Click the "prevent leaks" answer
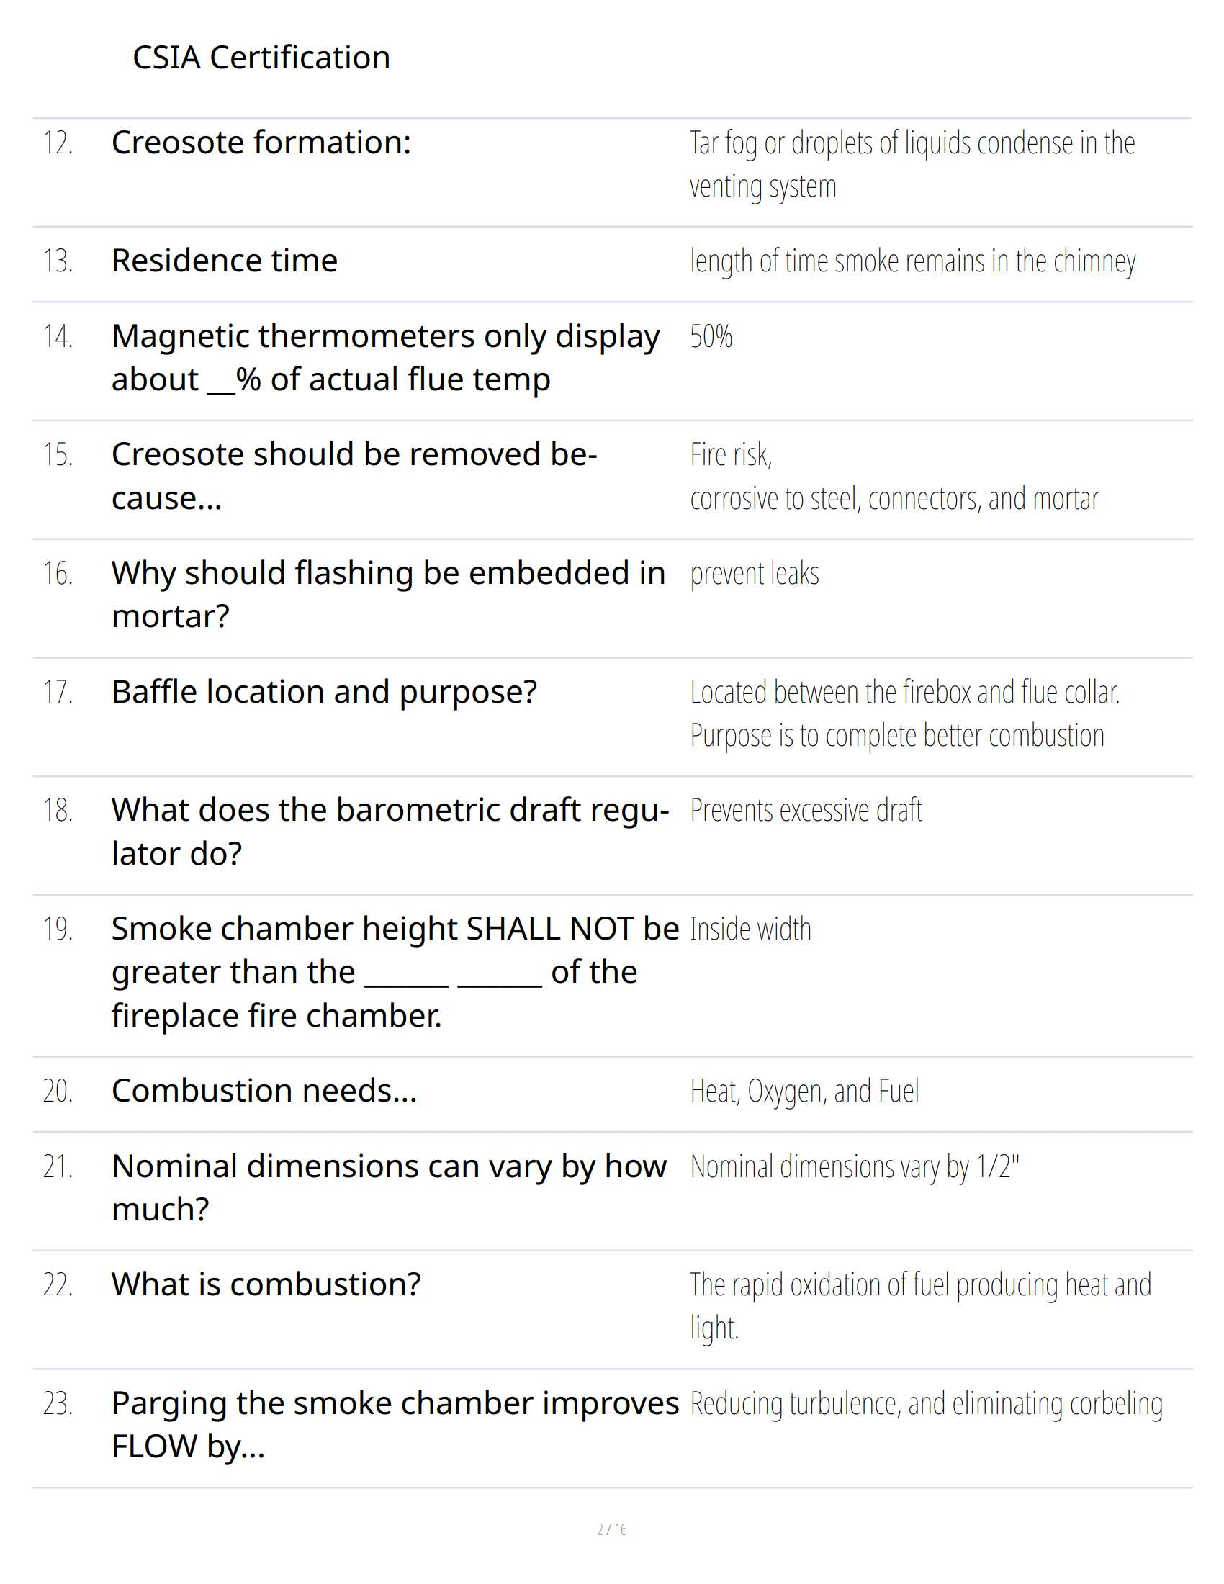The image size is (1224, 1584). (754, 574)
